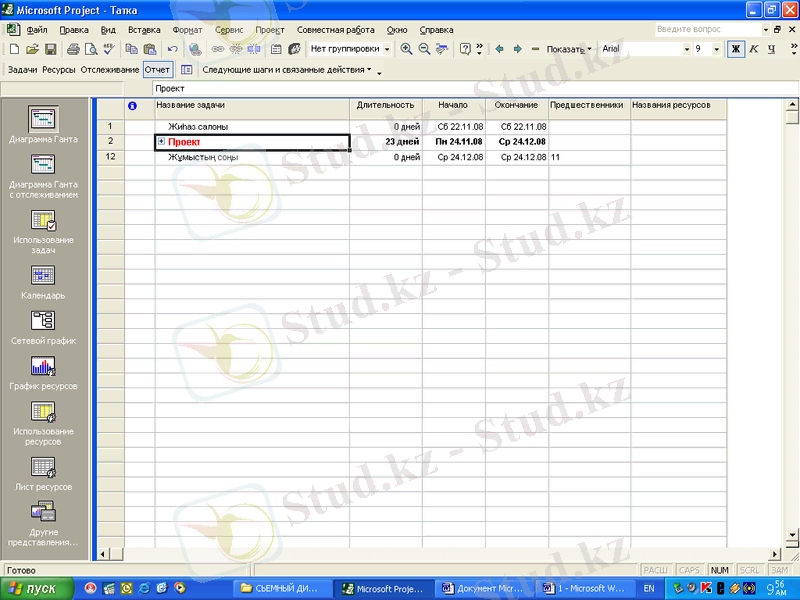This screenshot has width=800, height=600.
Task: Open the Правка menu
Action: click(x=74, y=30)
